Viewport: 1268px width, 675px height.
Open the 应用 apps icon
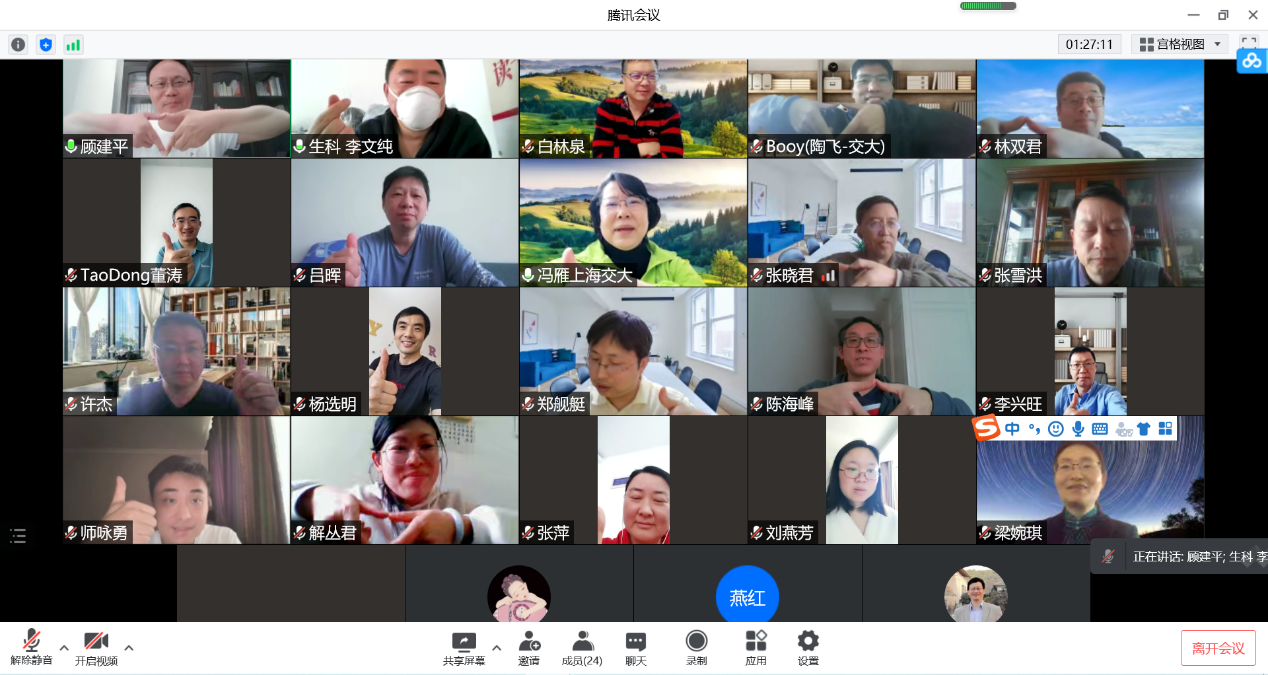tap(756, 642)
